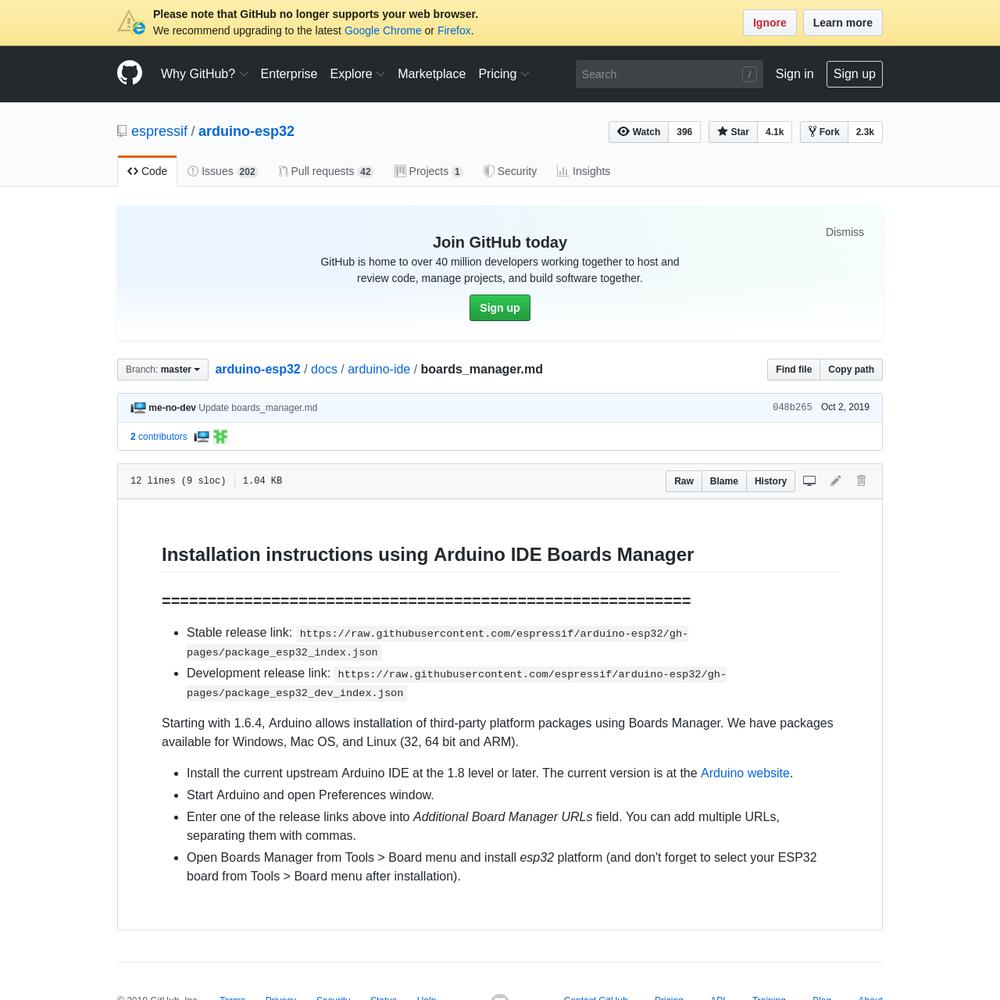Ignore the unsupported browser warning
Viewport: 1000px width, 1000px height.
point(769,23)
